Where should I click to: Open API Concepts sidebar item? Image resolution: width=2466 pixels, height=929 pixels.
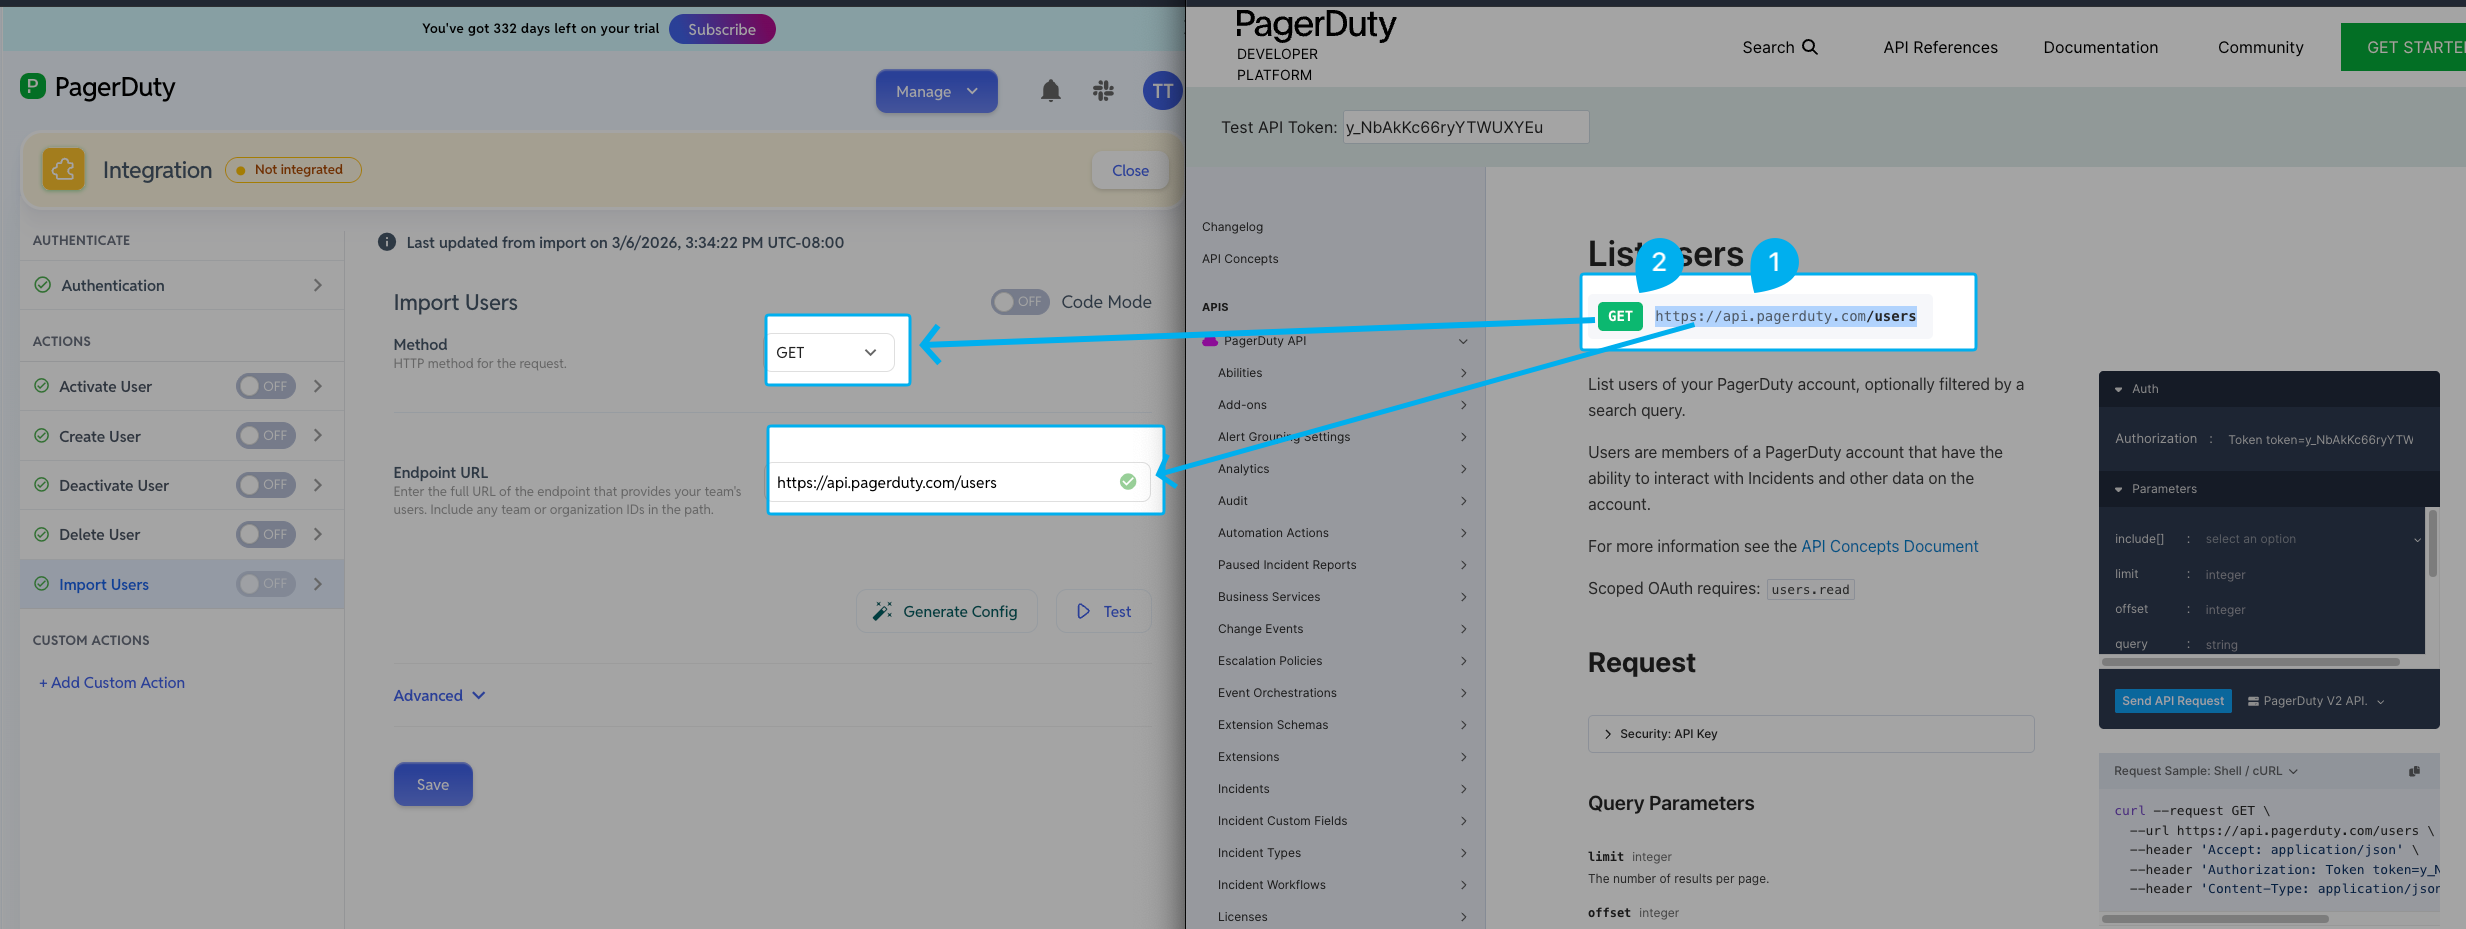[x=1240, y=259]
